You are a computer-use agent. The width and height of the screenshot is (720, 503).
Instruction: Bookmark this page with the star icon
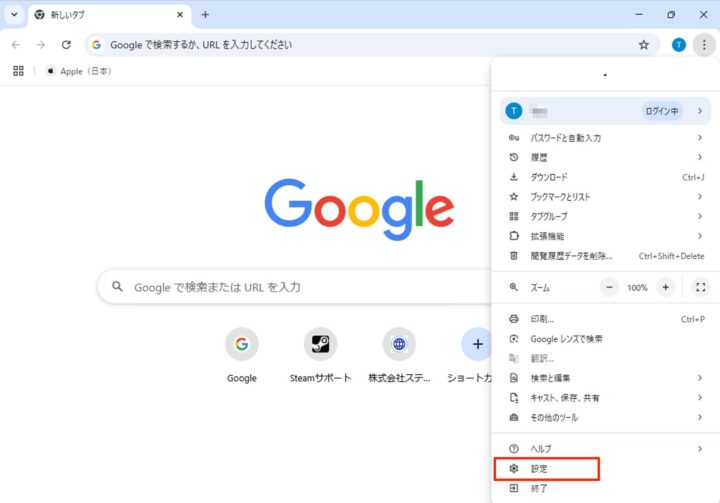pyautogui.click(x=644, y=45)
